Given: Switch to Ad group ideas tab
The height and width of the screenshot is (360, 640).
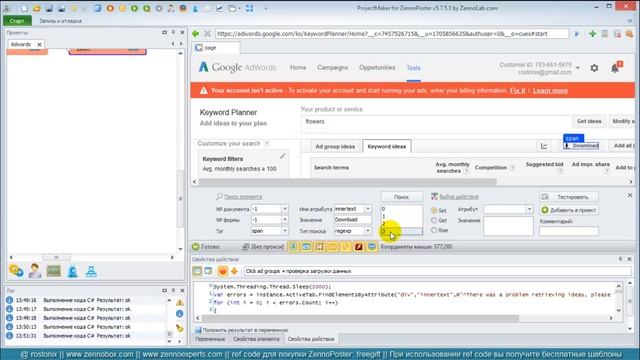Looking at the screenshot, I should (x=335, y=146).
